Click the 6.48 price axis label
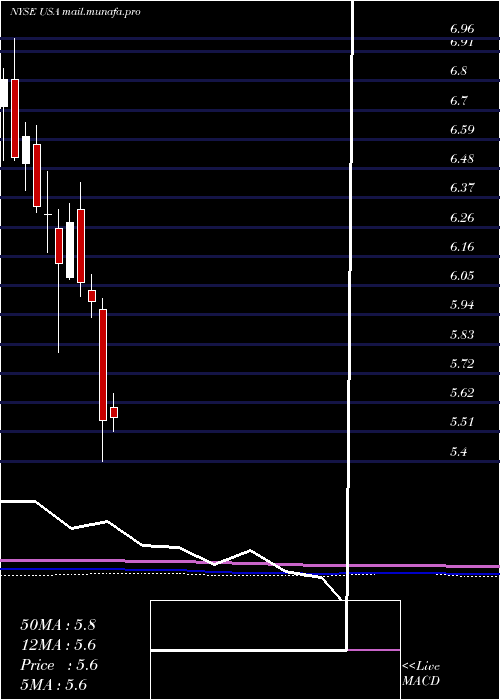Image resolution: width=500 pixels, height=700 pixels. 462,158
